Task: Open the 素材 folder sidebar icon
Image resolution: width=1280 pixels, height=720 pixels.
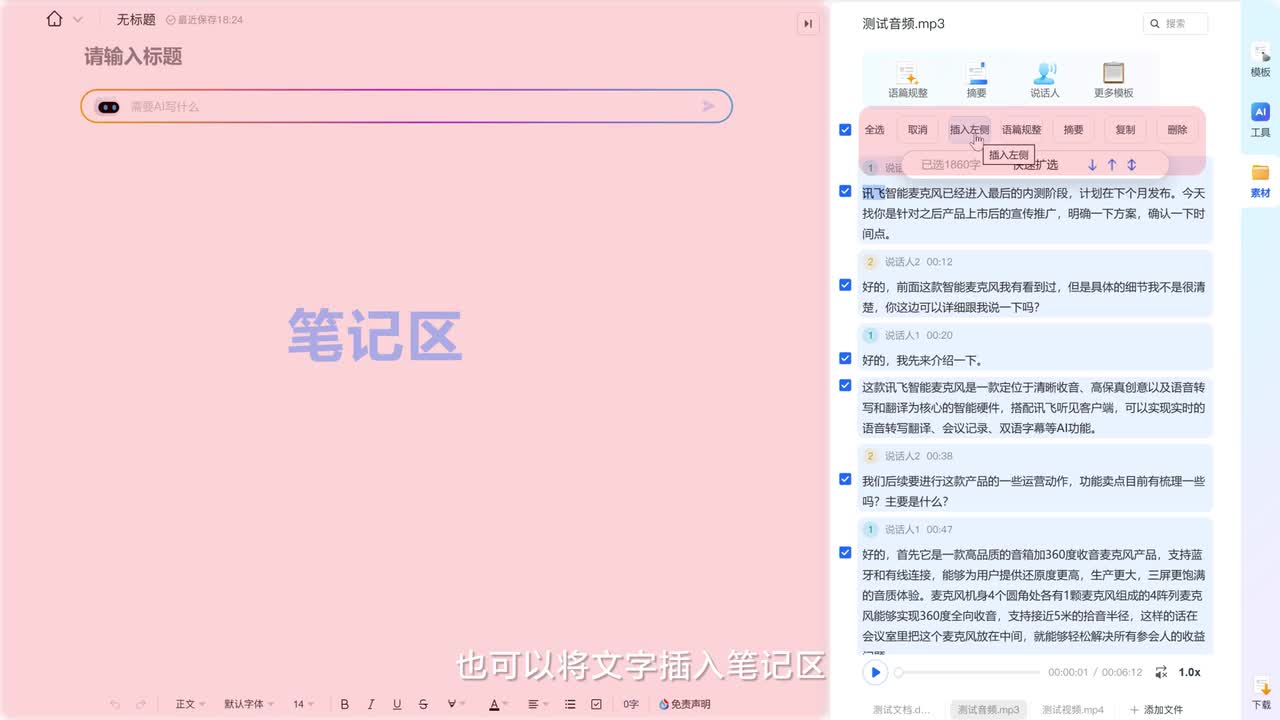Action: click(1260, 180)
